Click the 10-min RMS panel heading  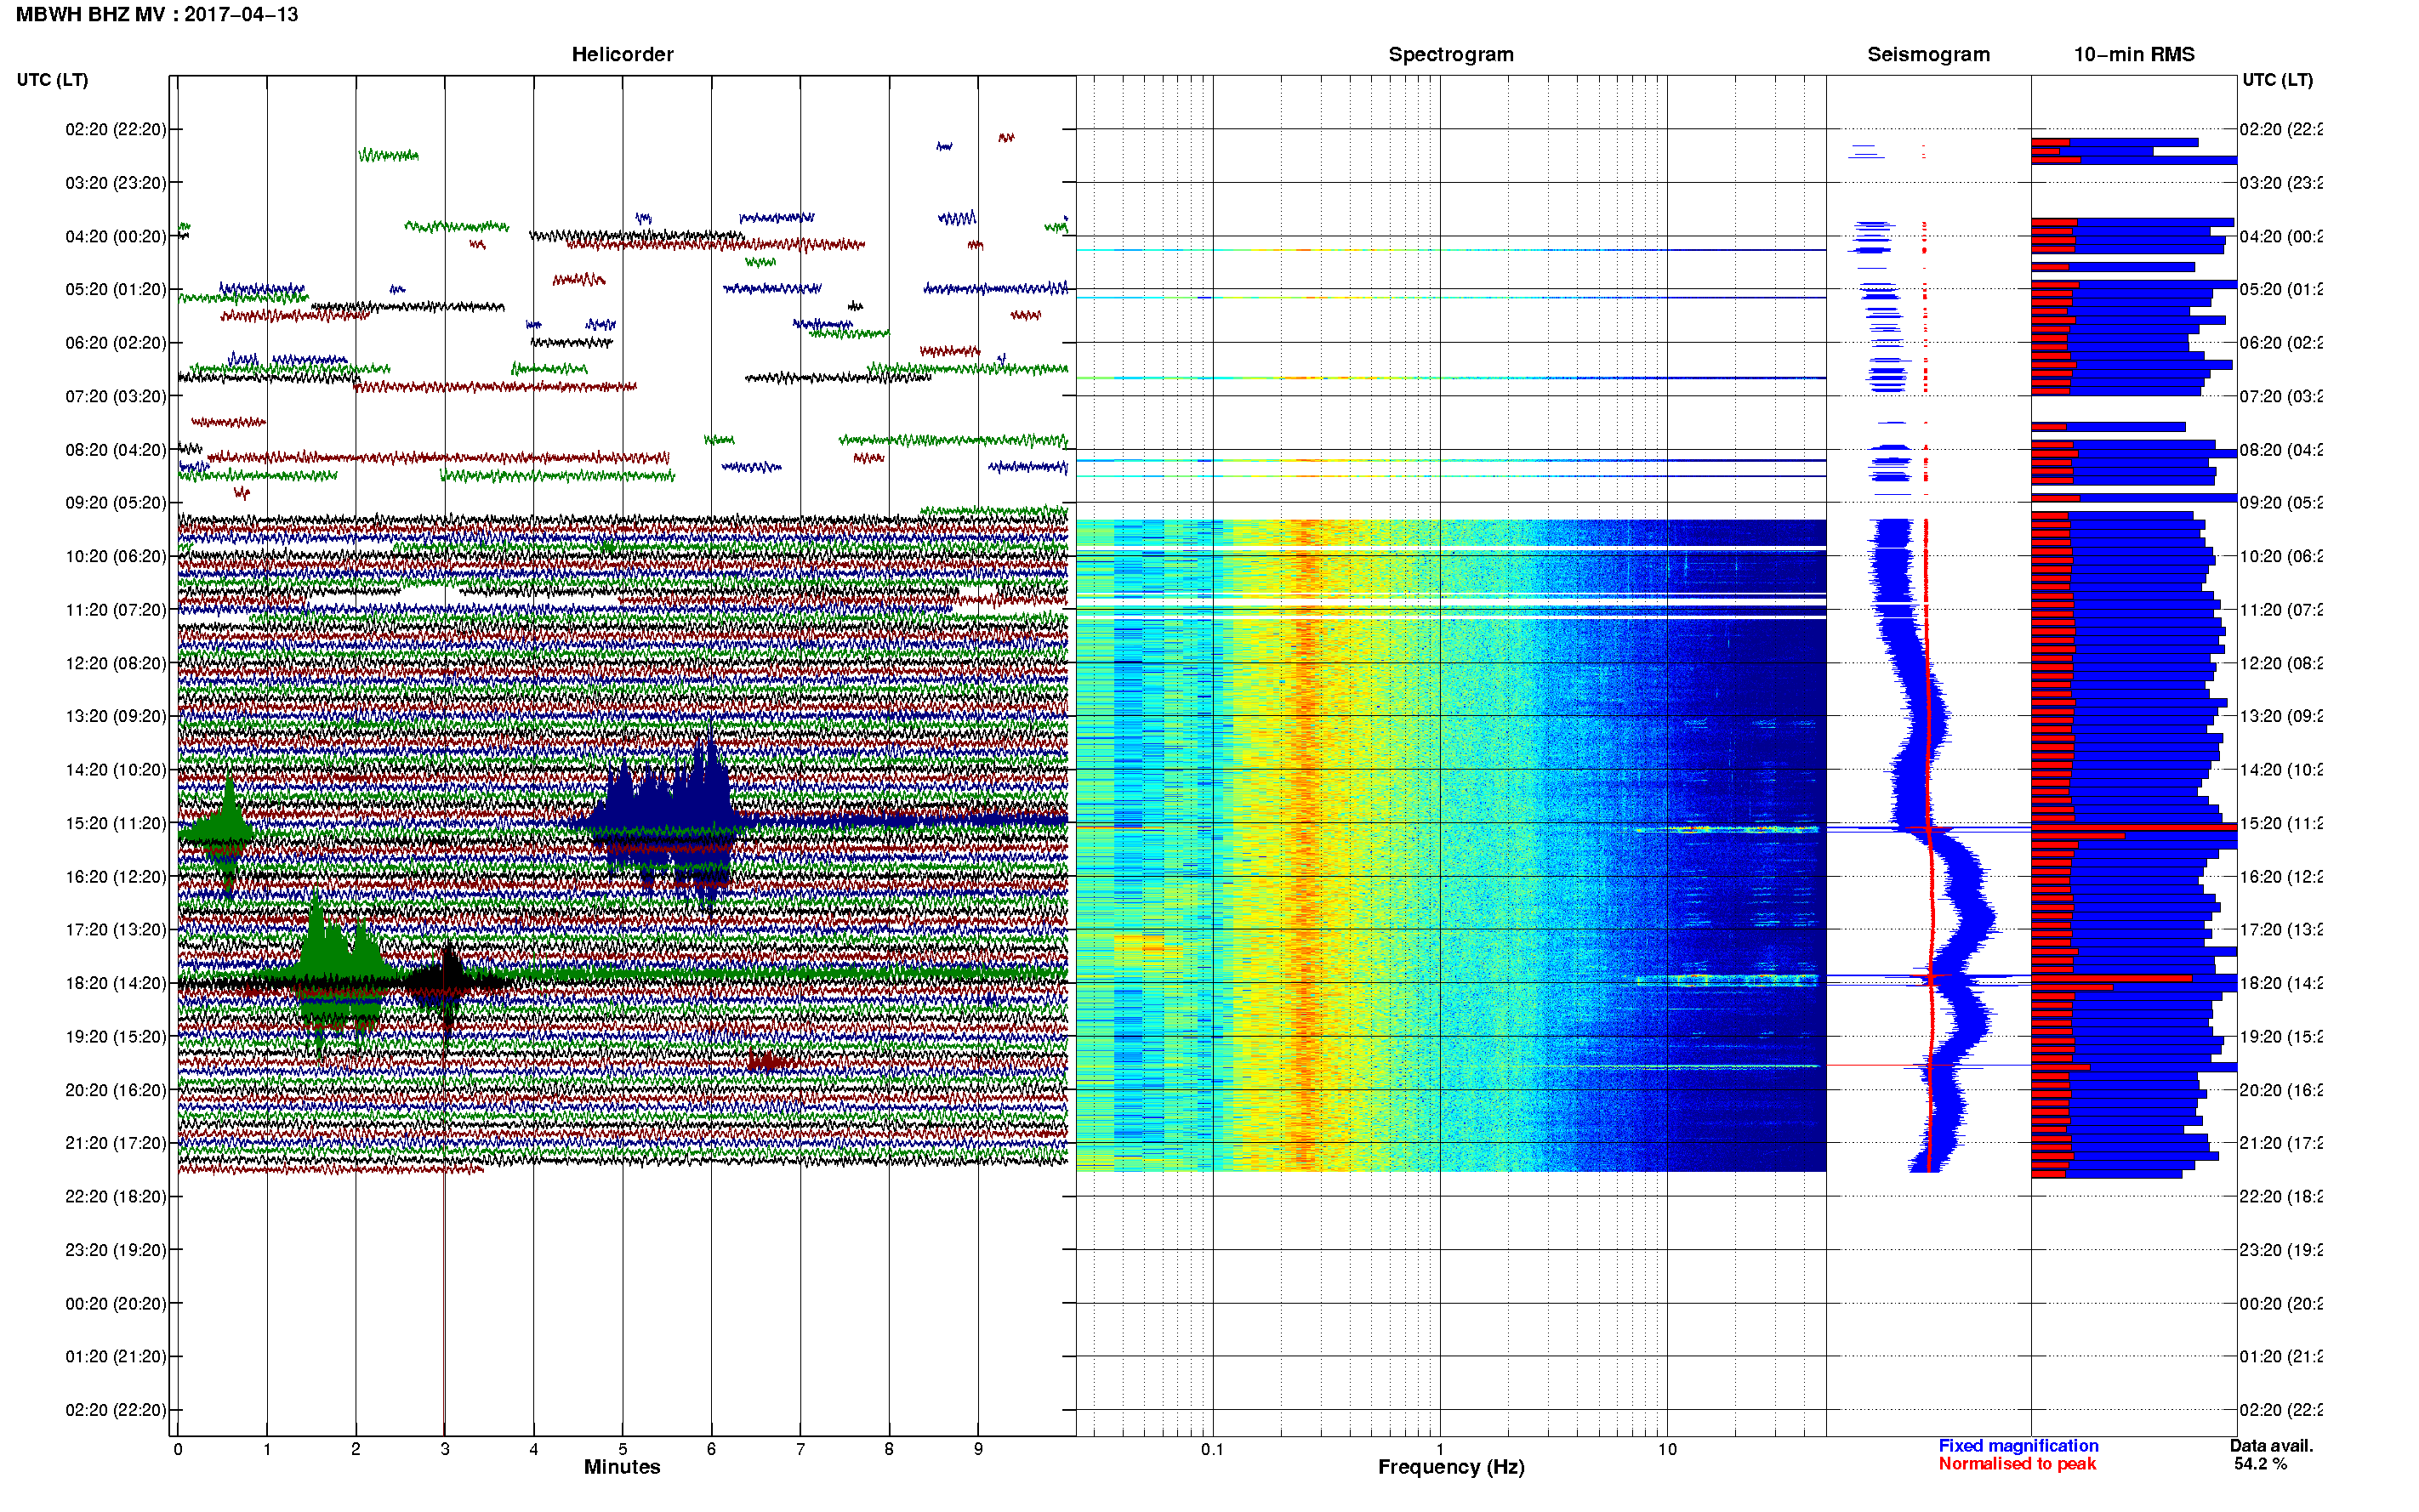tap(2133, 54)
